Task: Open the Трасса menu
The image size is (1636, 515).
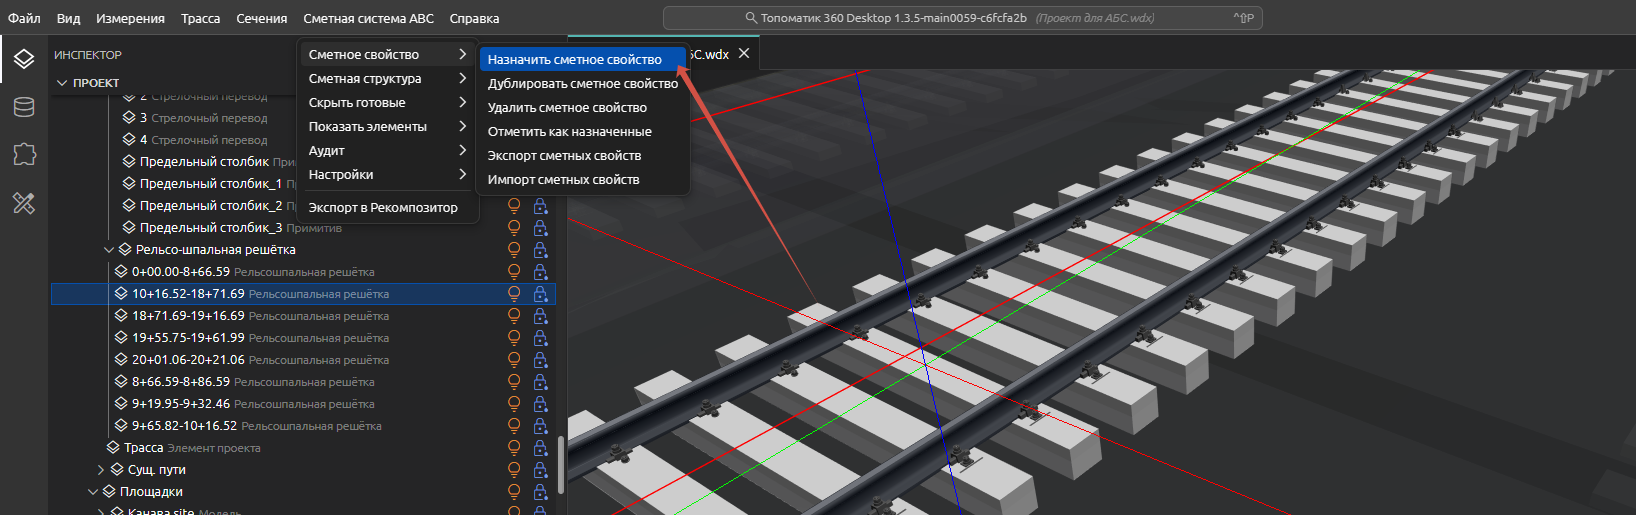Action: tap(201, 18)
